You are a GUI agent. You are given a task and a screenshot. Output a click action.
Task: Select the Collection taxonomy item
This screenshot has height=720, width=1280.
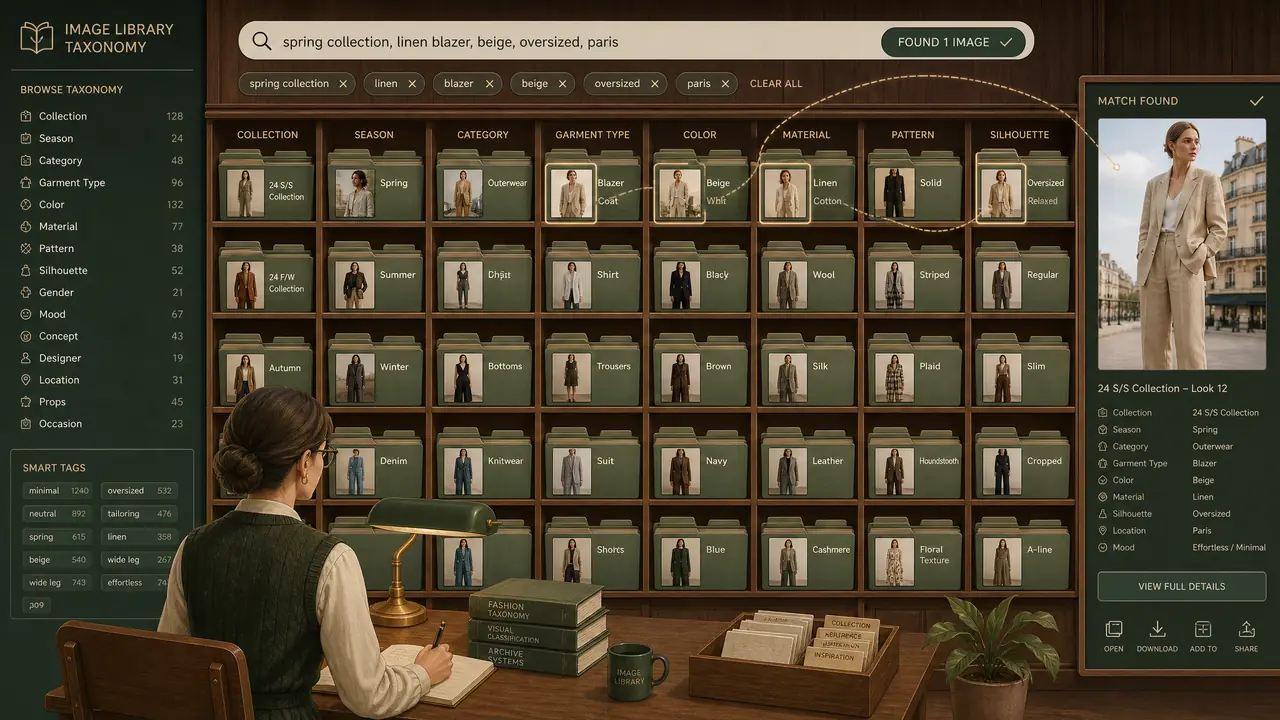click(x=101, y=116)
